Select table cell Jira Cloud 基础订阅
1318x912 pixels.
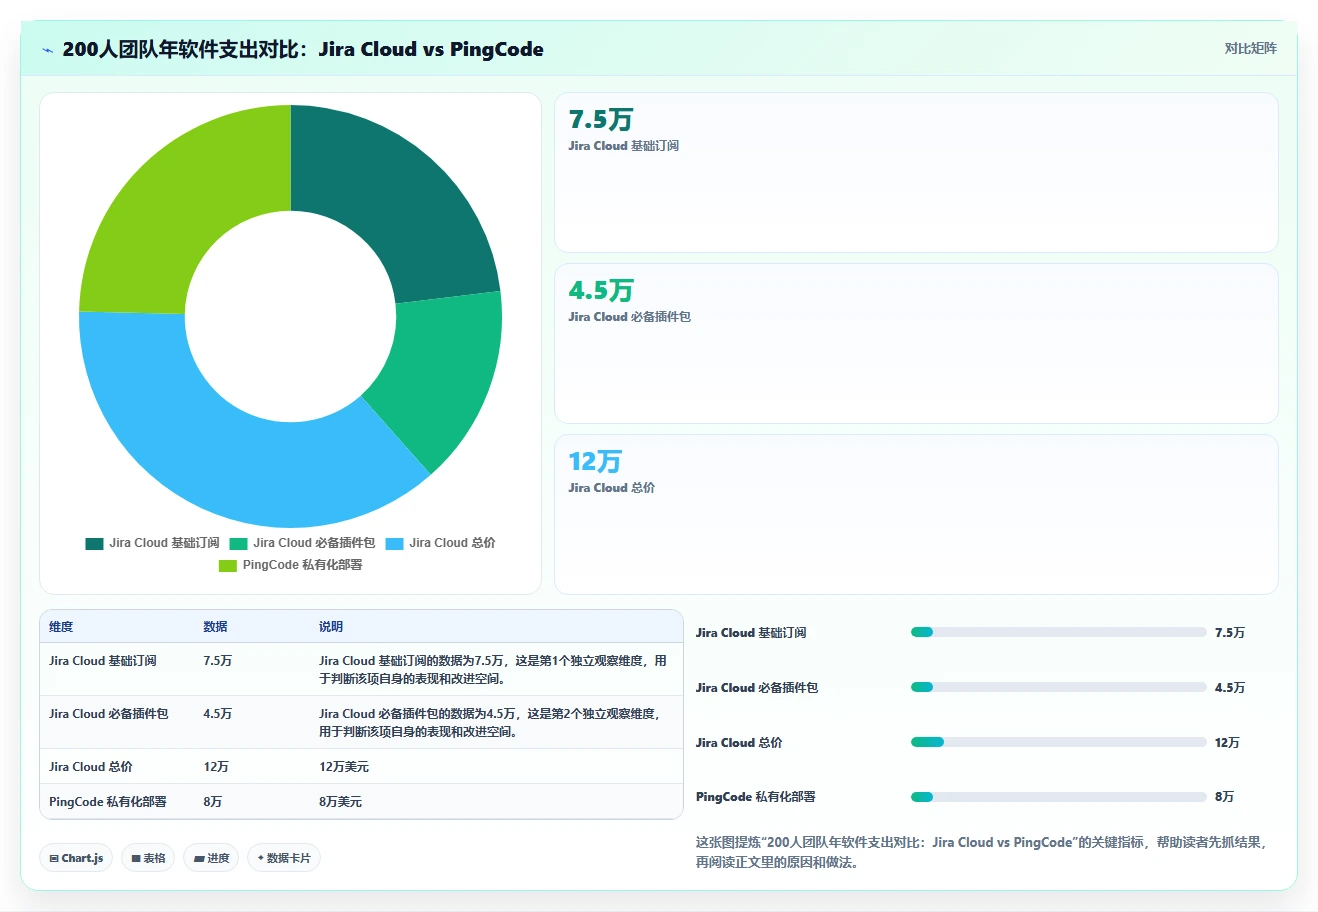pos(103,661)
